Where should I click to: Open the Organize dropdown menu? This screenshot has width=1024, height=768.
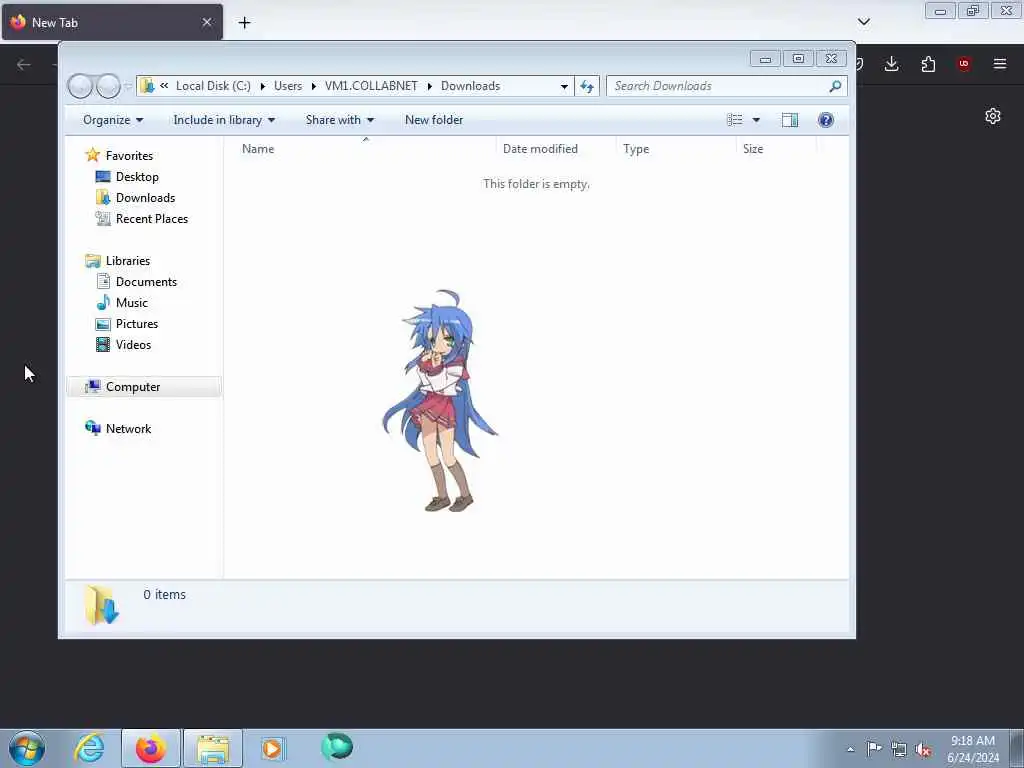point(112,120)
